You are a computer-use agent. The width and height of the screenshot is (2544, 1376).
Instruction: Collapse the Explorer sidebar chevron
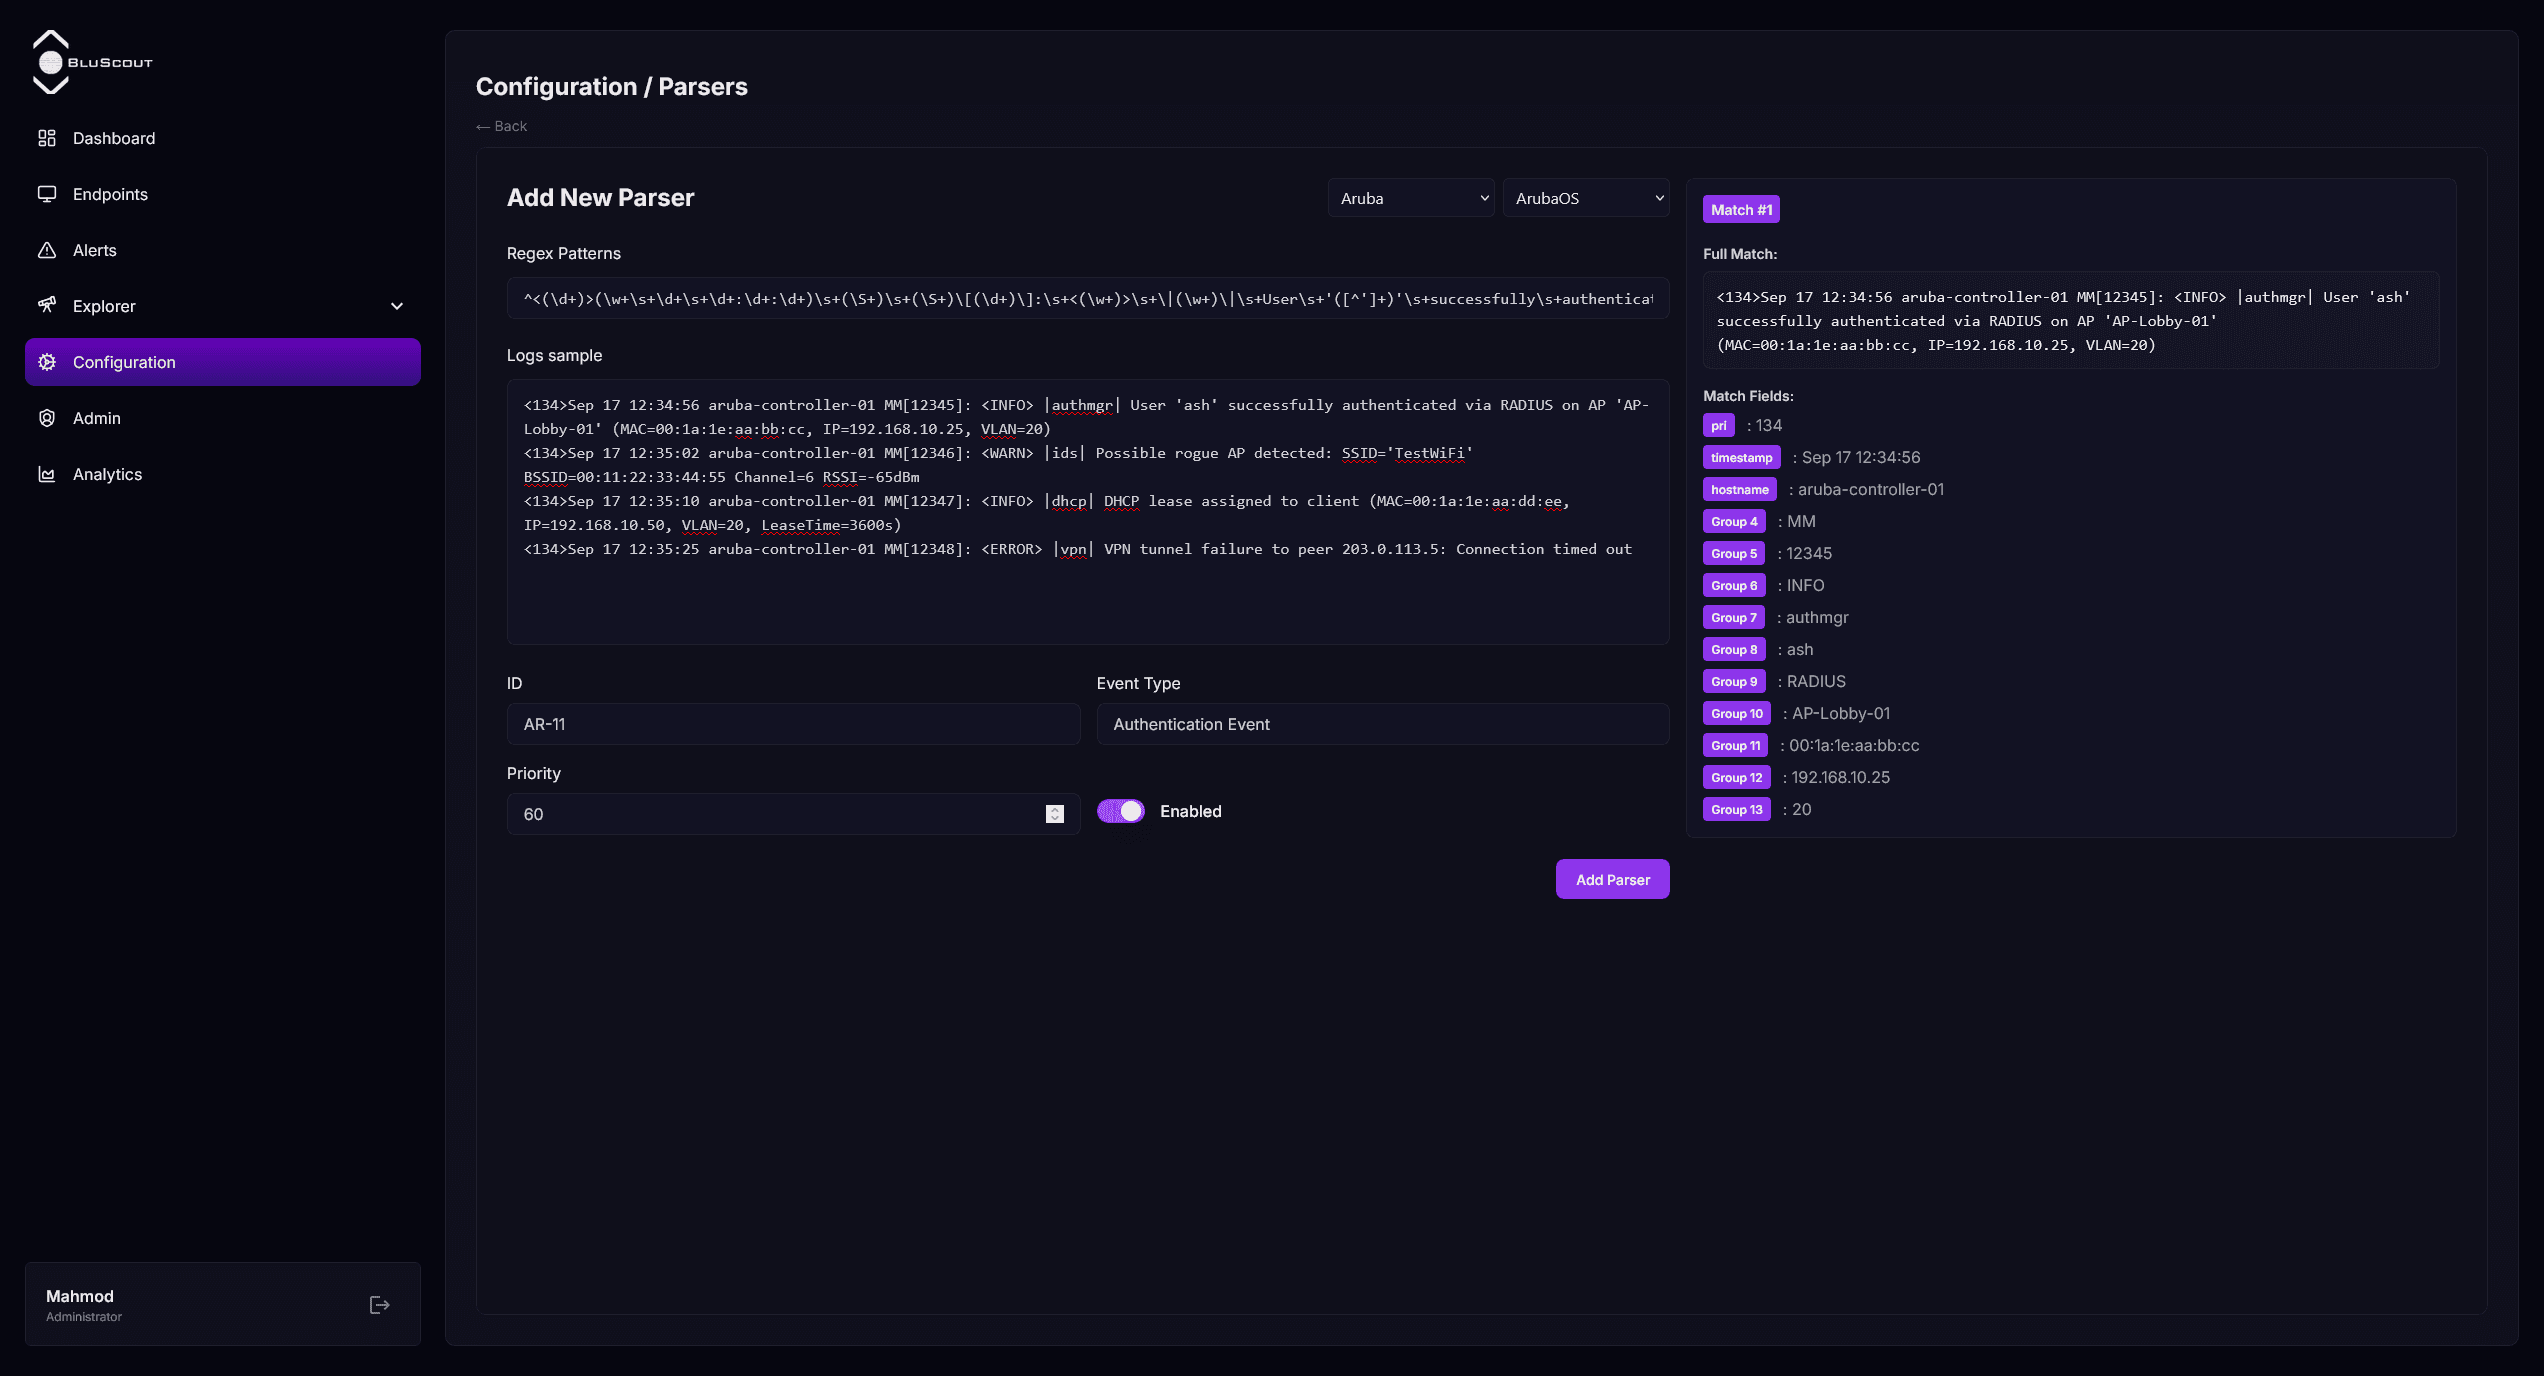point(397,306)
